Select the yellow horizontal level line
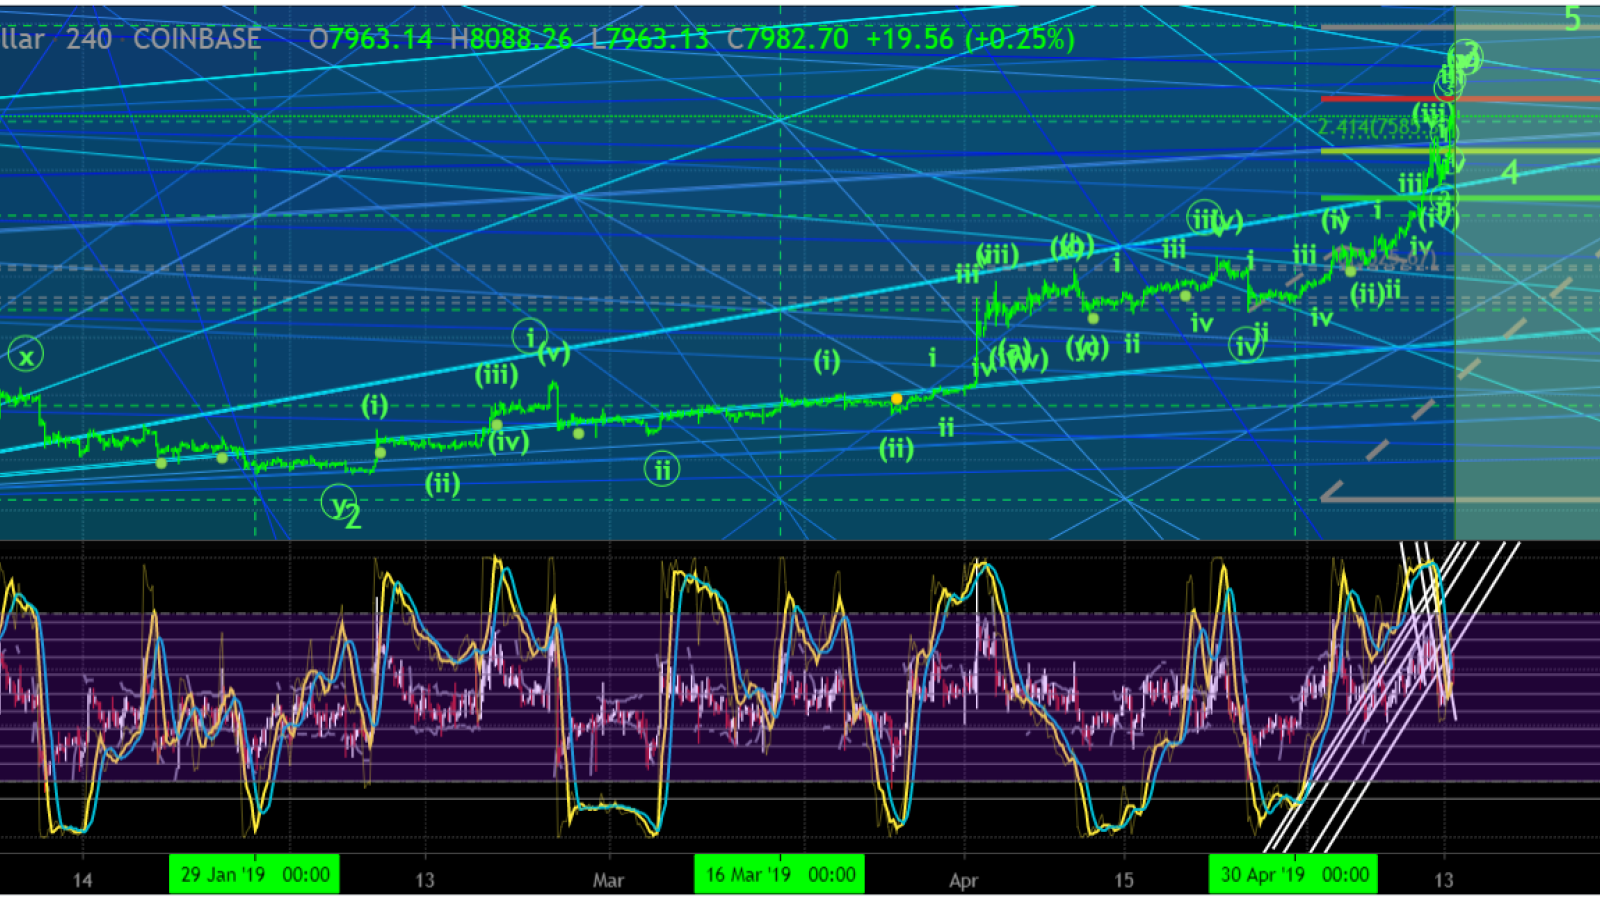 (x=1460, y=151)
